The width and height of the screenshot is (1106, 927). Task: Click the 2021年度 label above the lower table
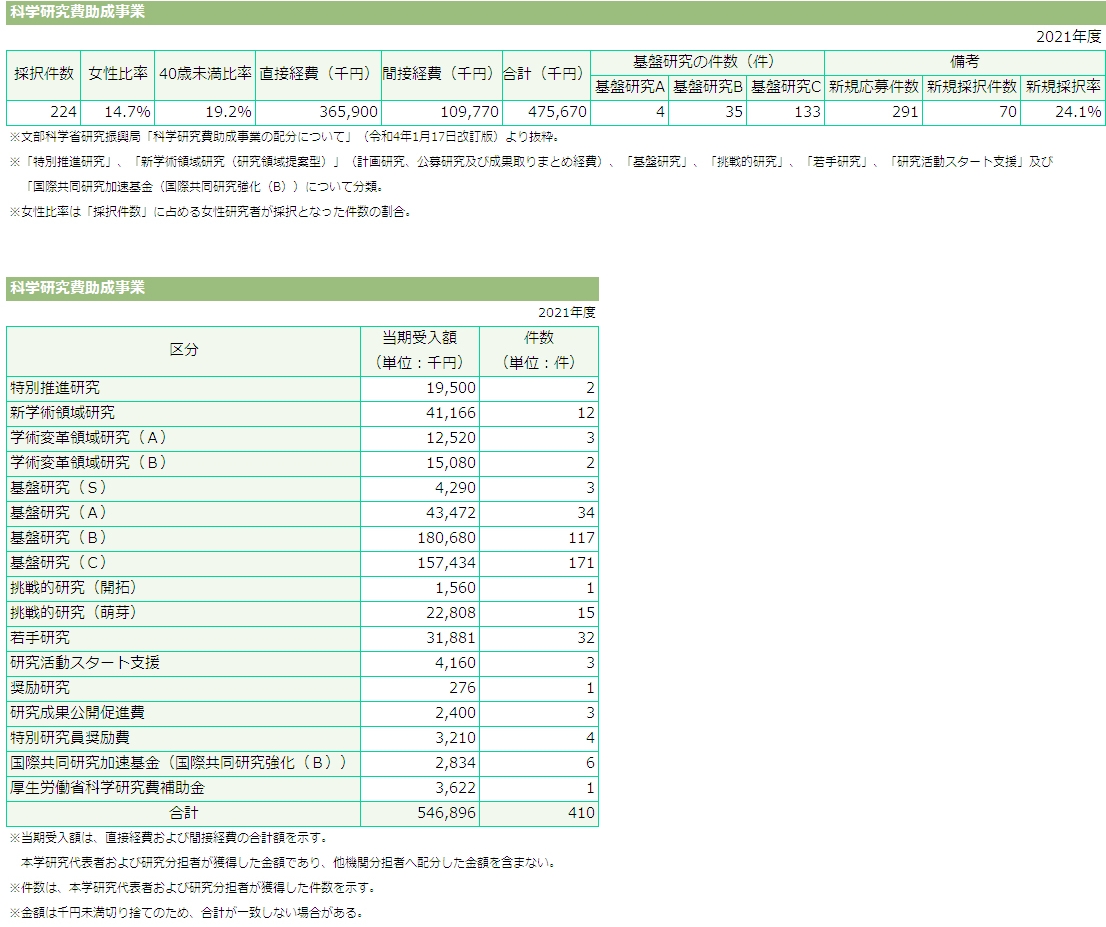pyautogui.click(x=566, y=313)
